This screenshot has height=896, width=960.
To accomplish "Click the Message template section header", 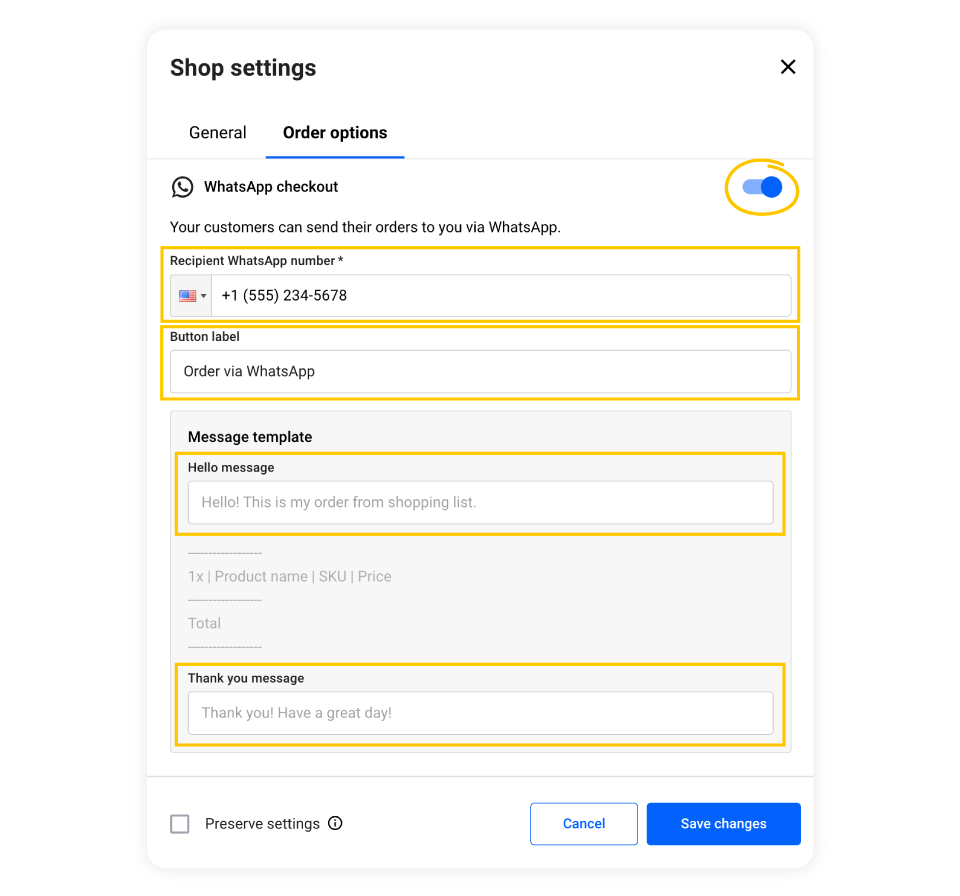I will (249, 437).
